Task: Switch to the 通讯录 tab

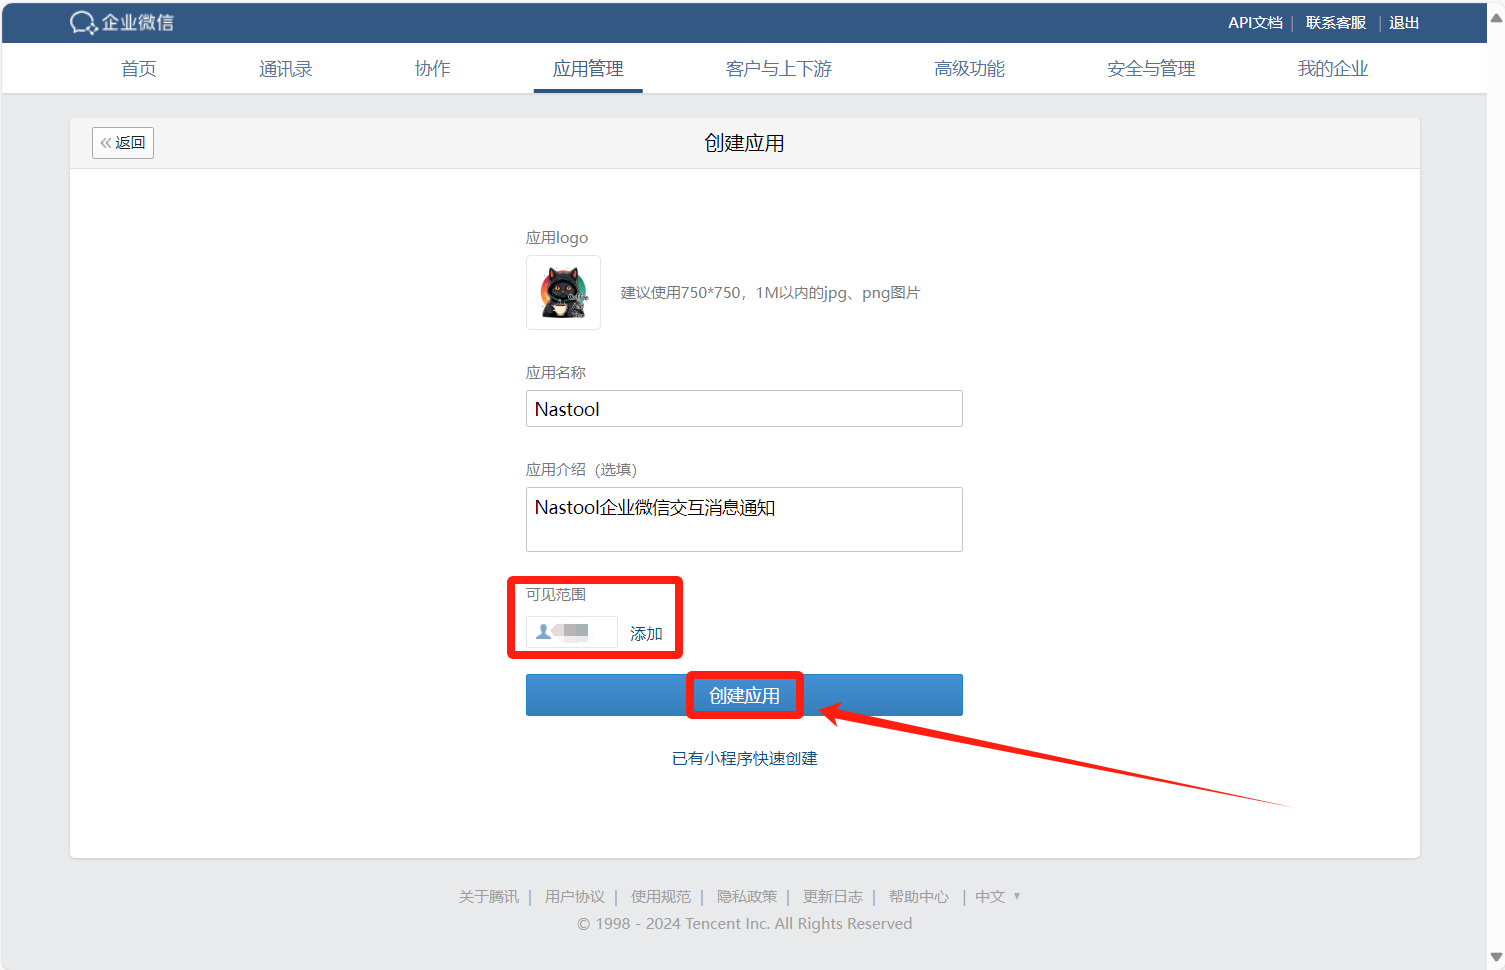Action: 286,69
